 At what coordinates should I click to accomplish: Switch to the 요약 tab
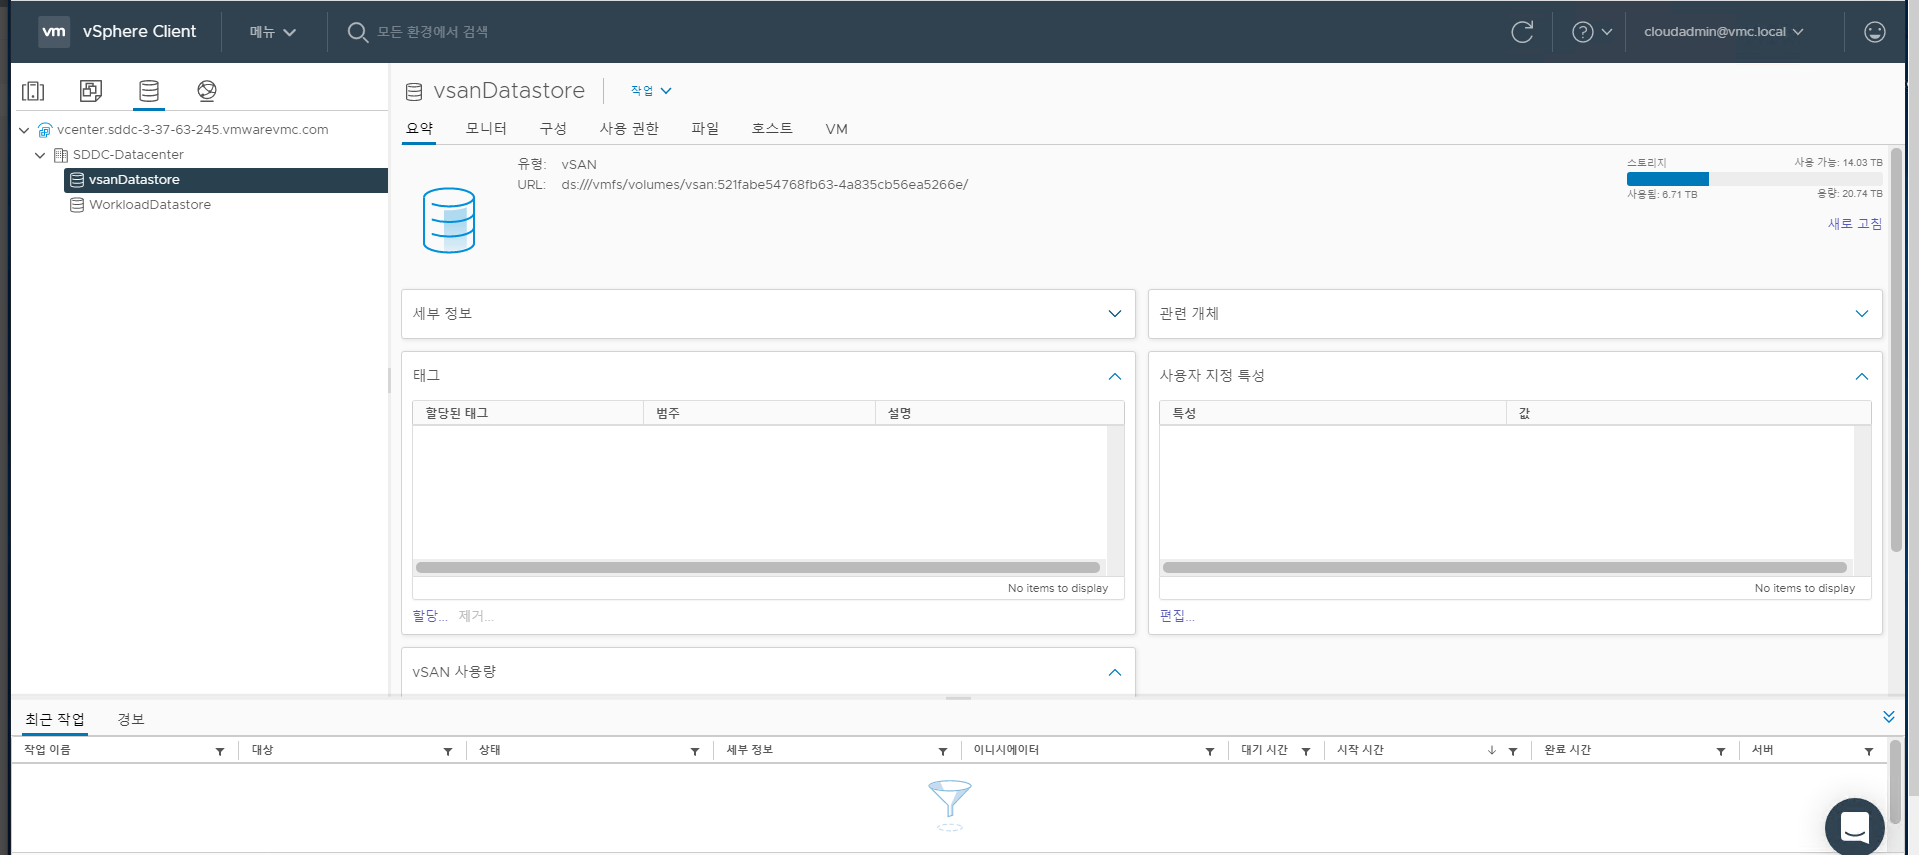pos(420,129)
